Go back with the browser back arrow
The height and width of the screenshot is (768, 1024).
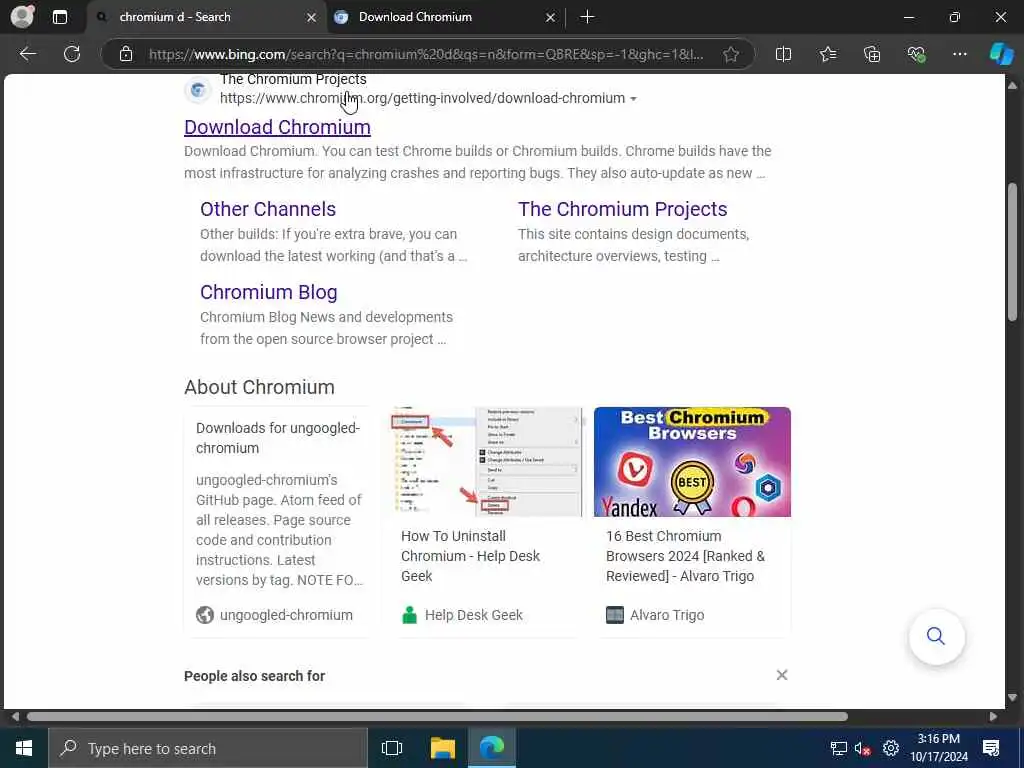coord(27,54)
